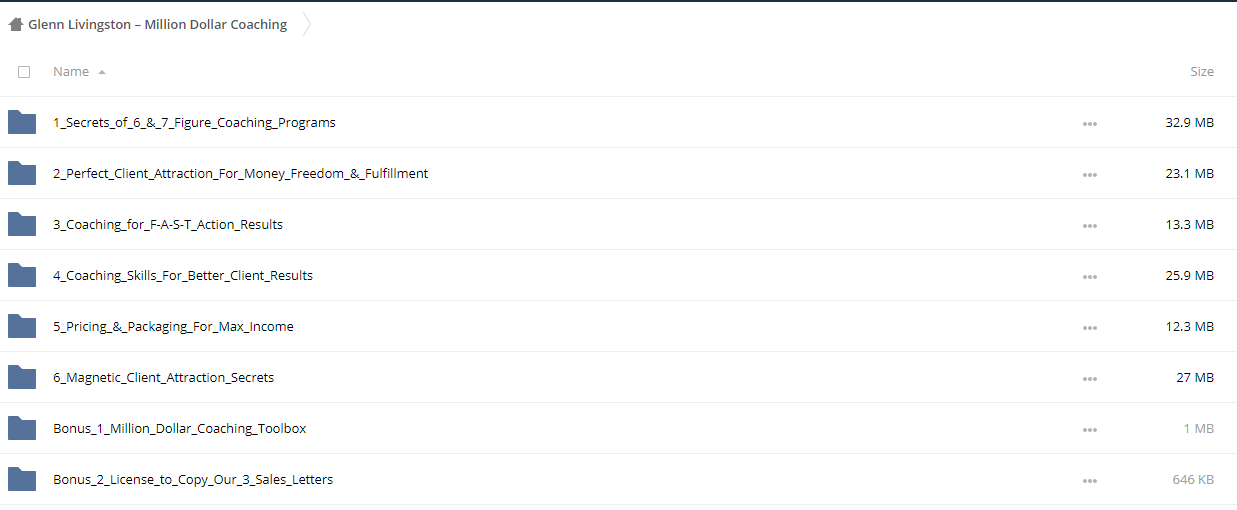1237x510 pixels.
Task: Click the 12.3 MB size value
Action: 1190,327
